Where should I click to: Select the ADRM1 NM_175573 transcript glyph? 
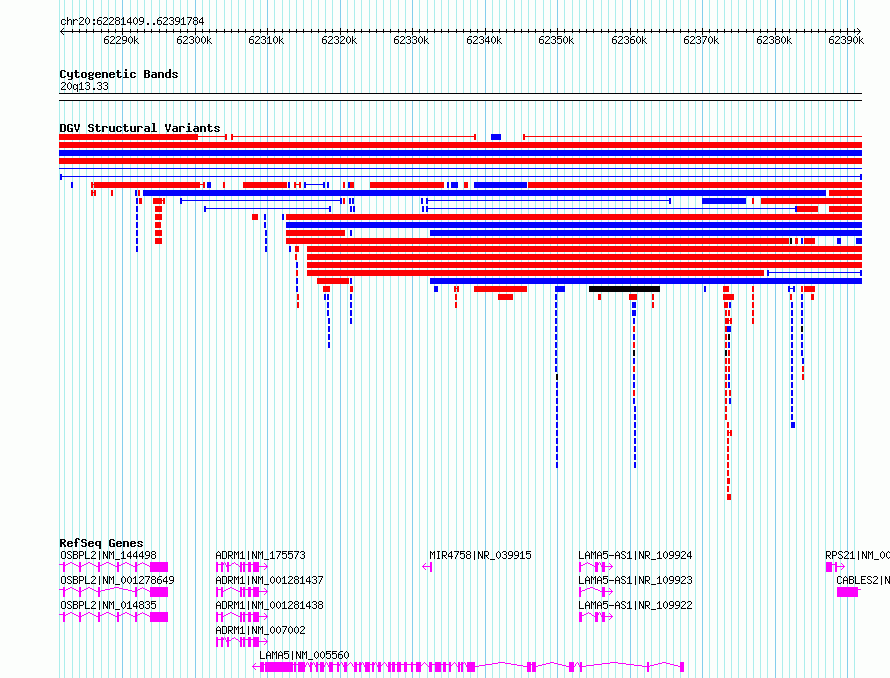click(x=242, y=567)
